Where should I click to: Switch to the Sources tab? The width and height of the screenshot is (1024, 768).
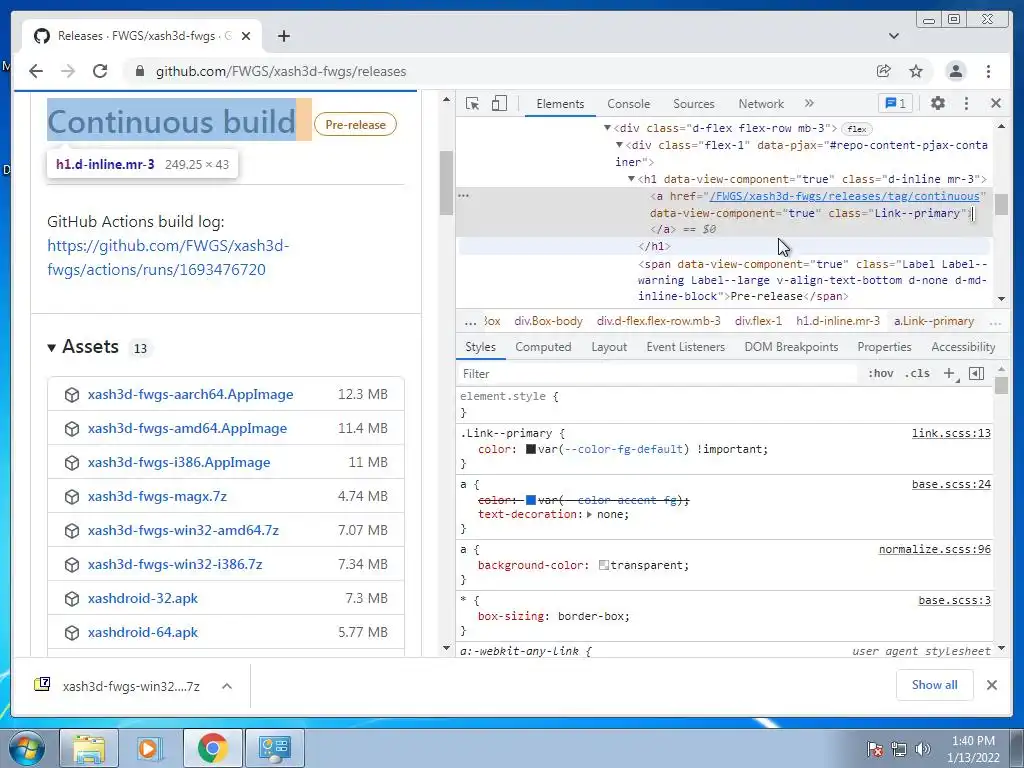click(x=694, y=104)
